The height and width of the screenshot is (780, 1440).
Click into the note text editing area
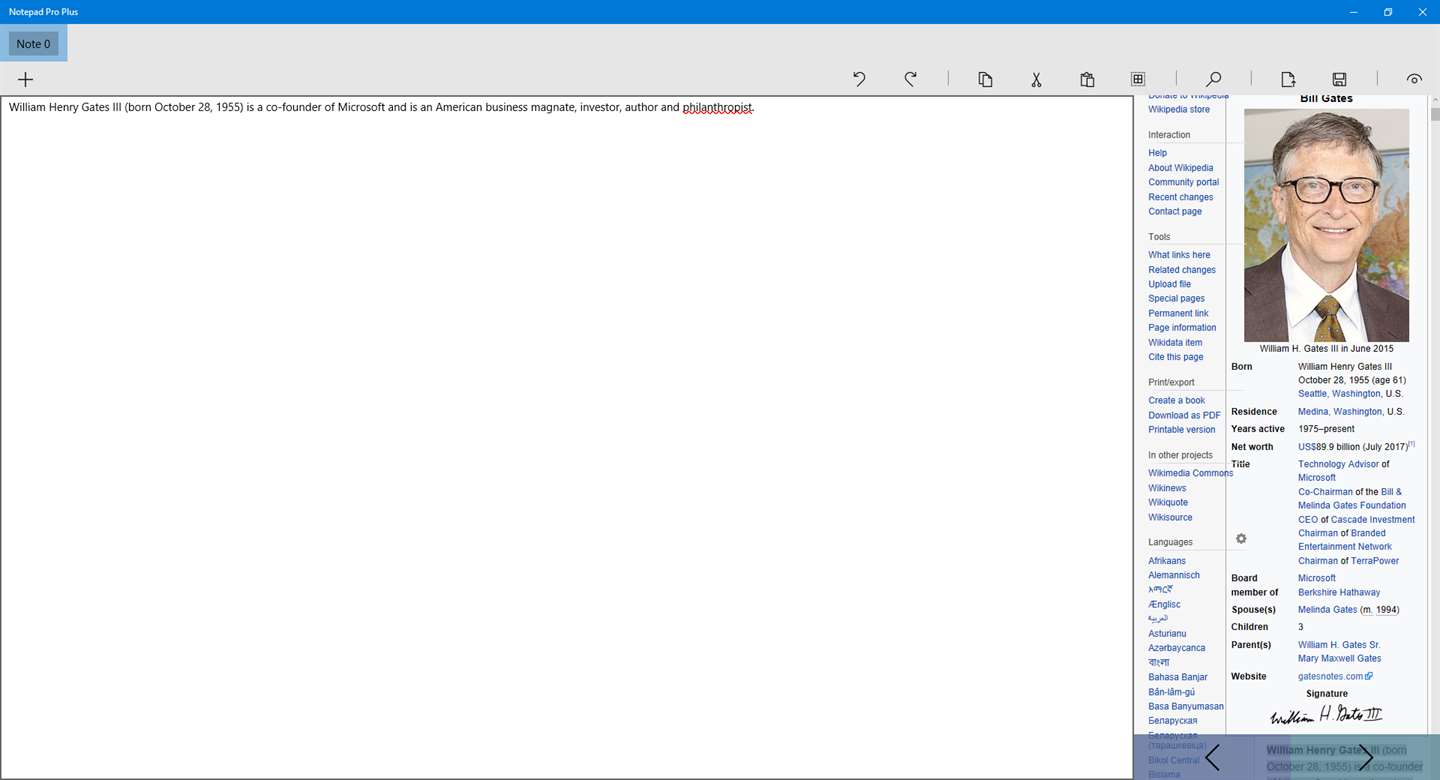point(566,437)
